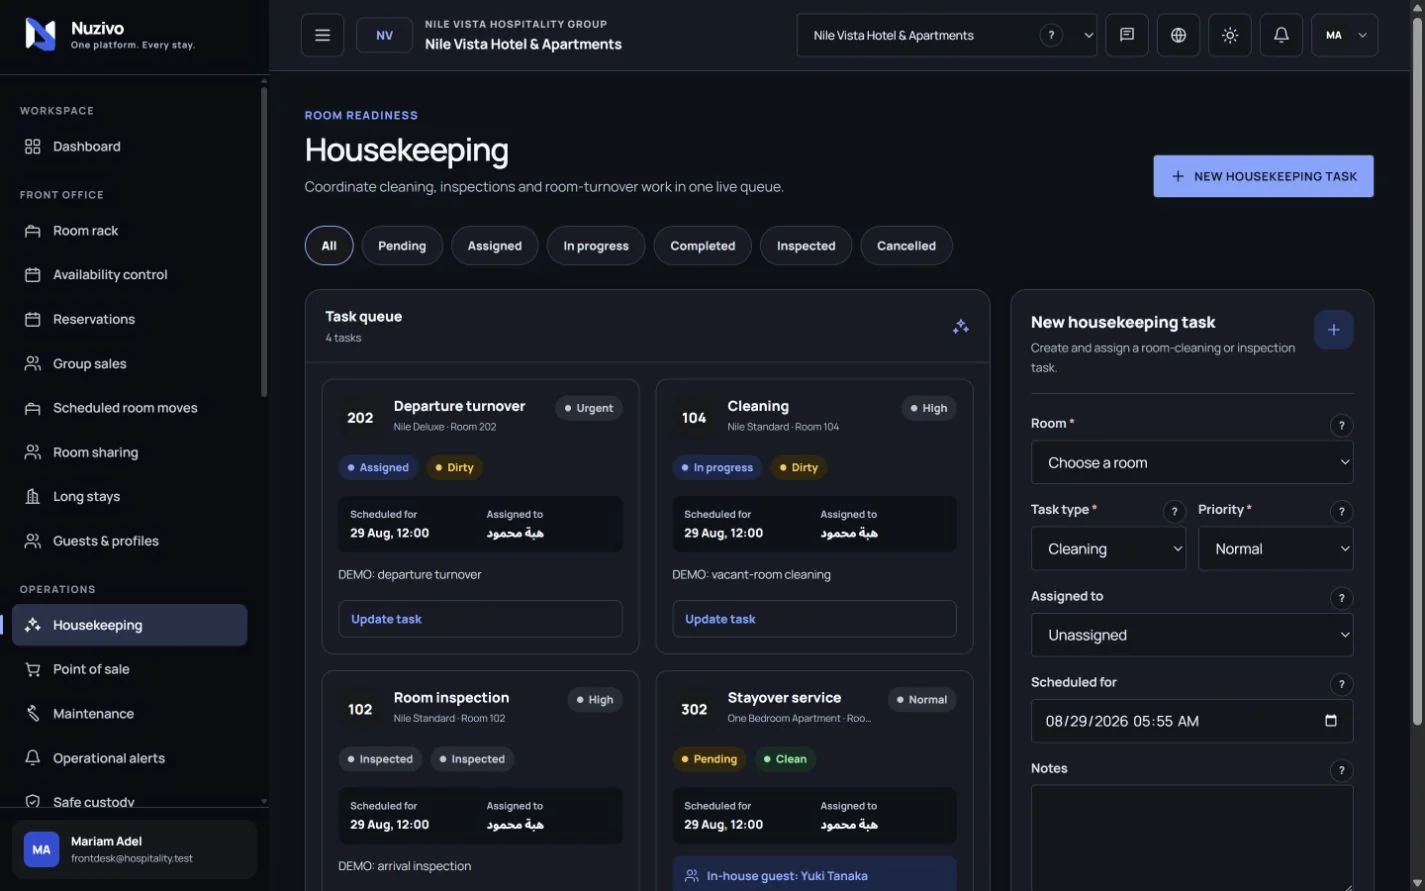The width and height of the screenshot is (1425, 891).
Task: Go to Maintenance in sidebar
Action: 129,713
